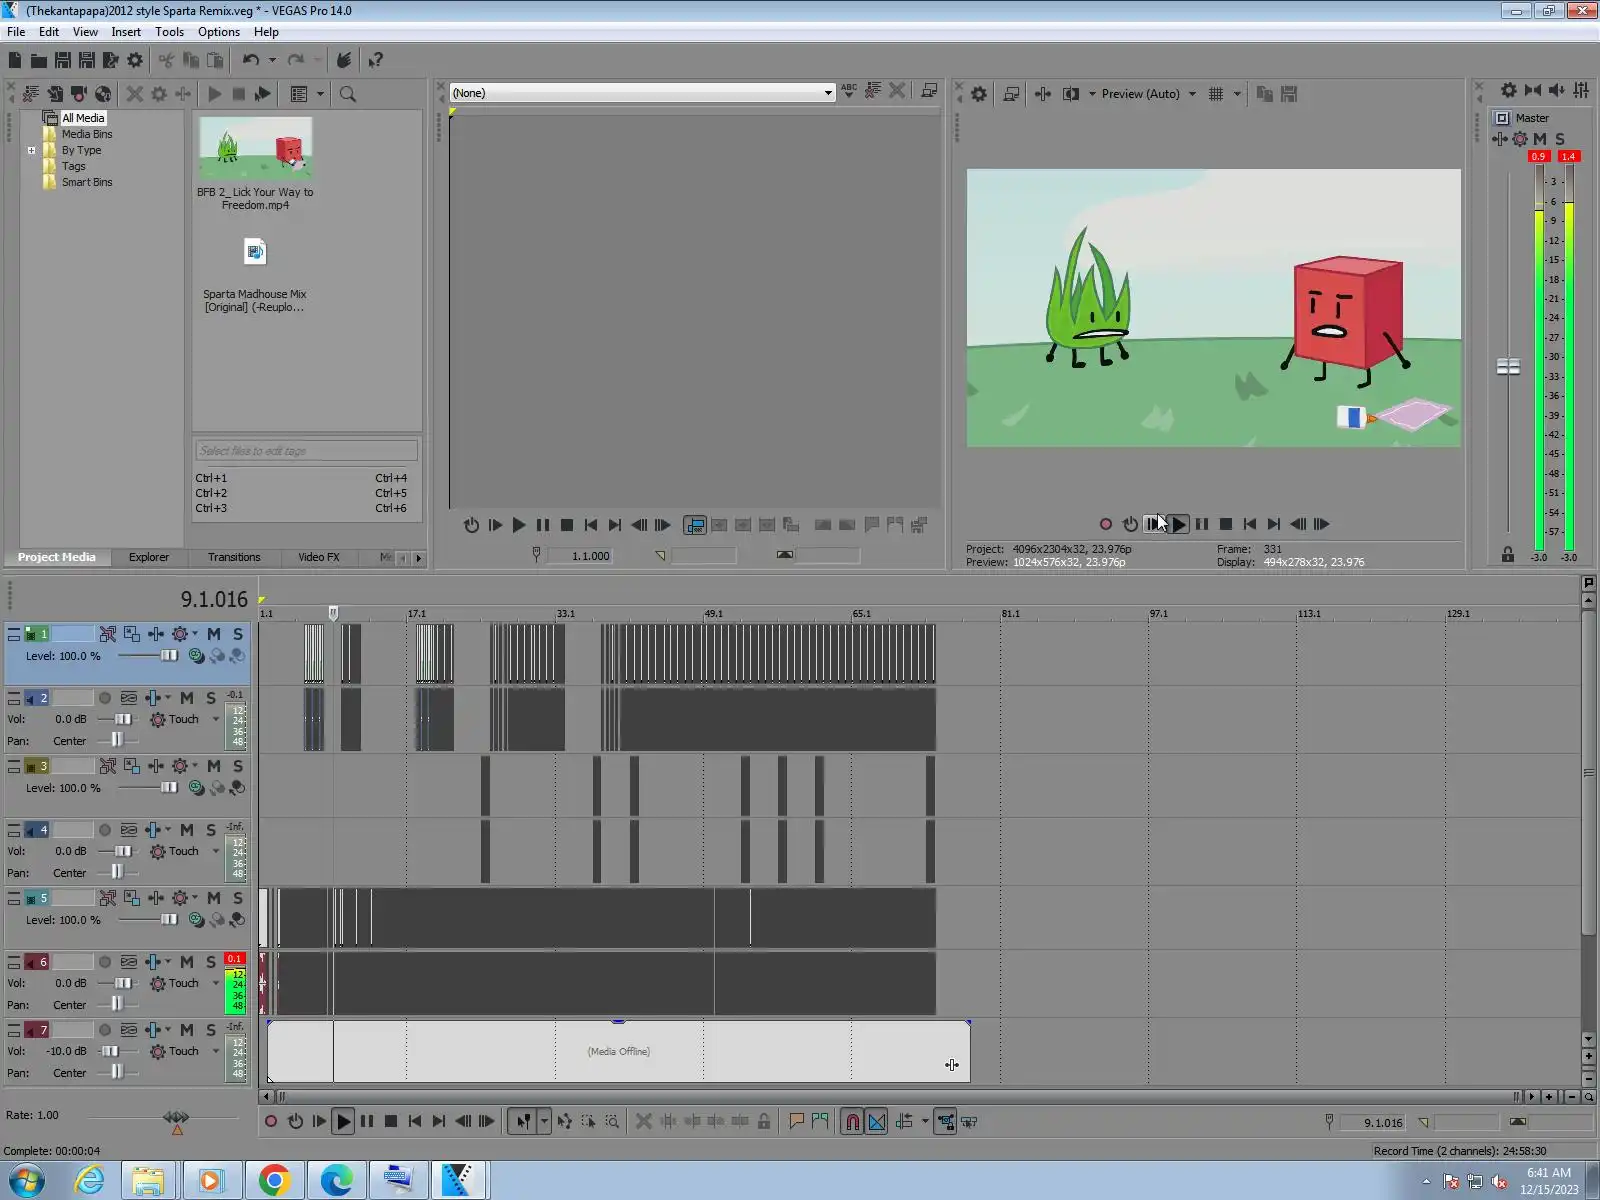The image size is (1600, 1200).
Task: Click the Envelope Edit Tool icon
Action: pos(565,1122)
